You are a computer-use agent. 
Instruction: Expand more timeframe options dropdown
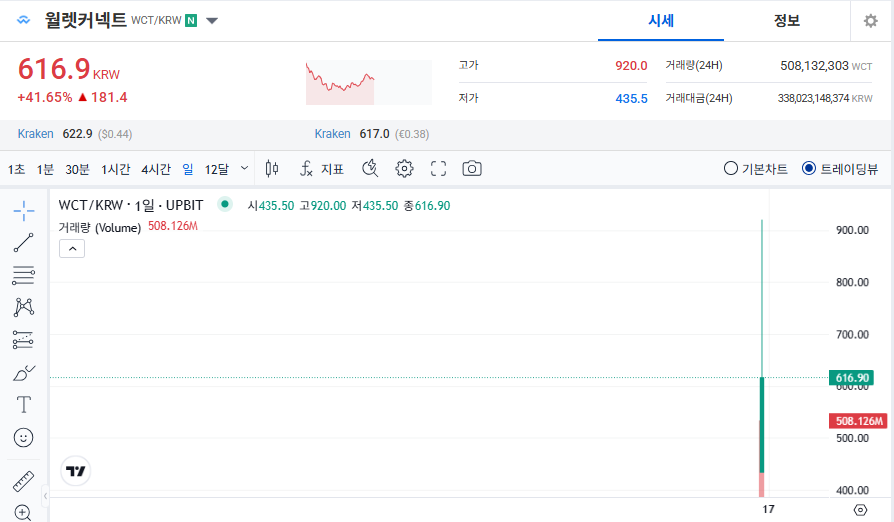(245, 169)
